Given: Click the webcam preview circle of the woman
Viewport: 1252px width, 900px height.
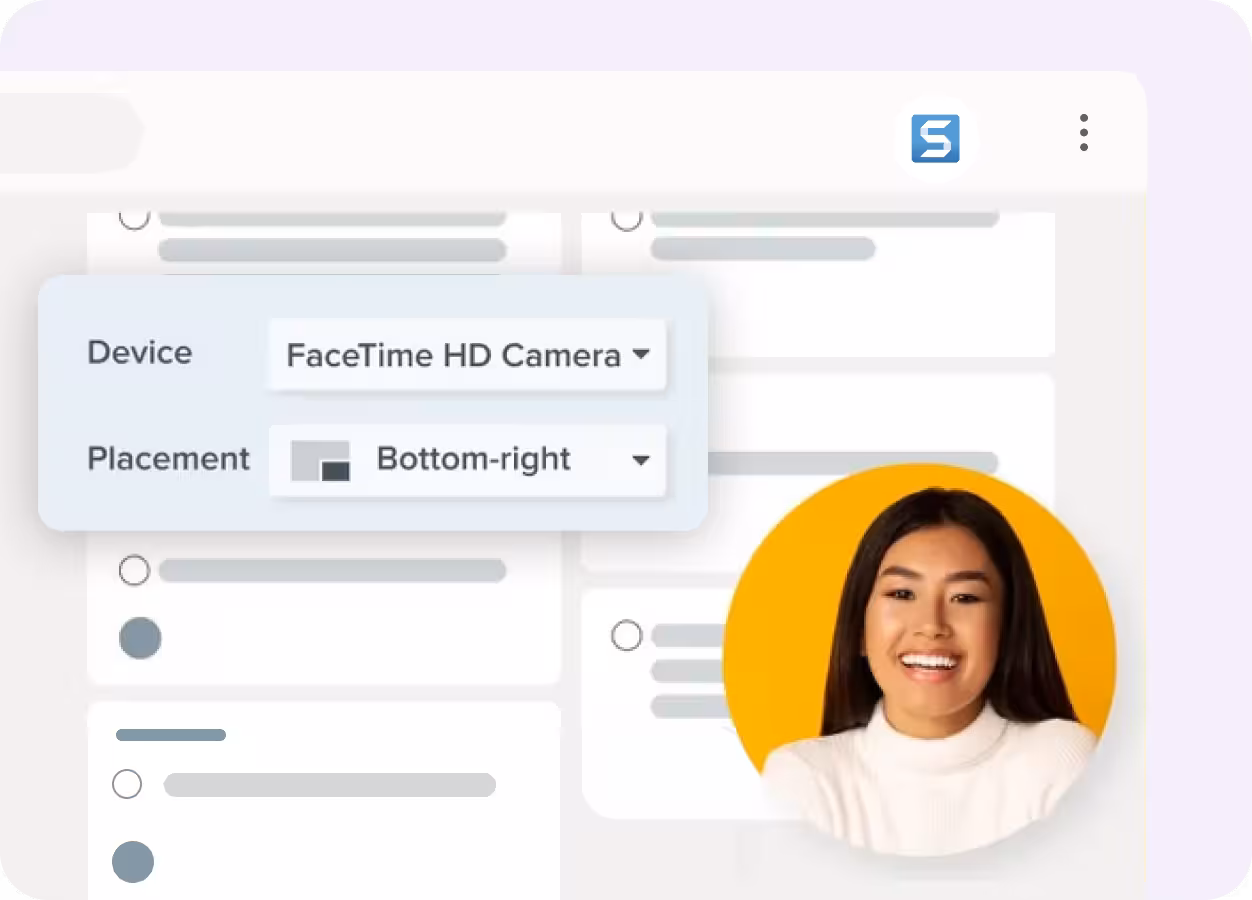Looking at the screenshot, I should [919, 660].
